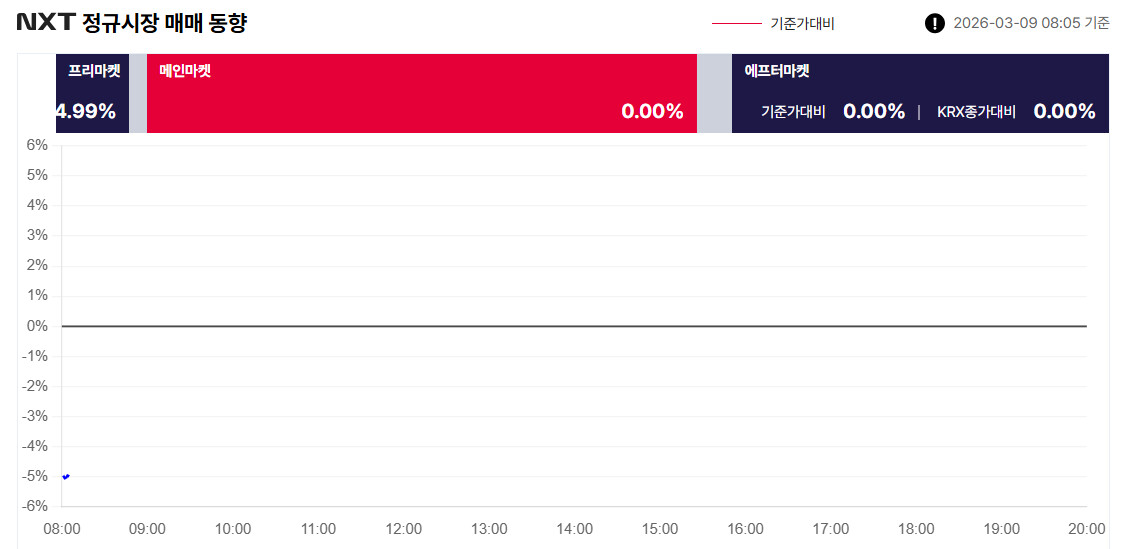The width and height of the screenshot is (1131, 549).
Task: Click the red legend line swatch
Action: 736,24
